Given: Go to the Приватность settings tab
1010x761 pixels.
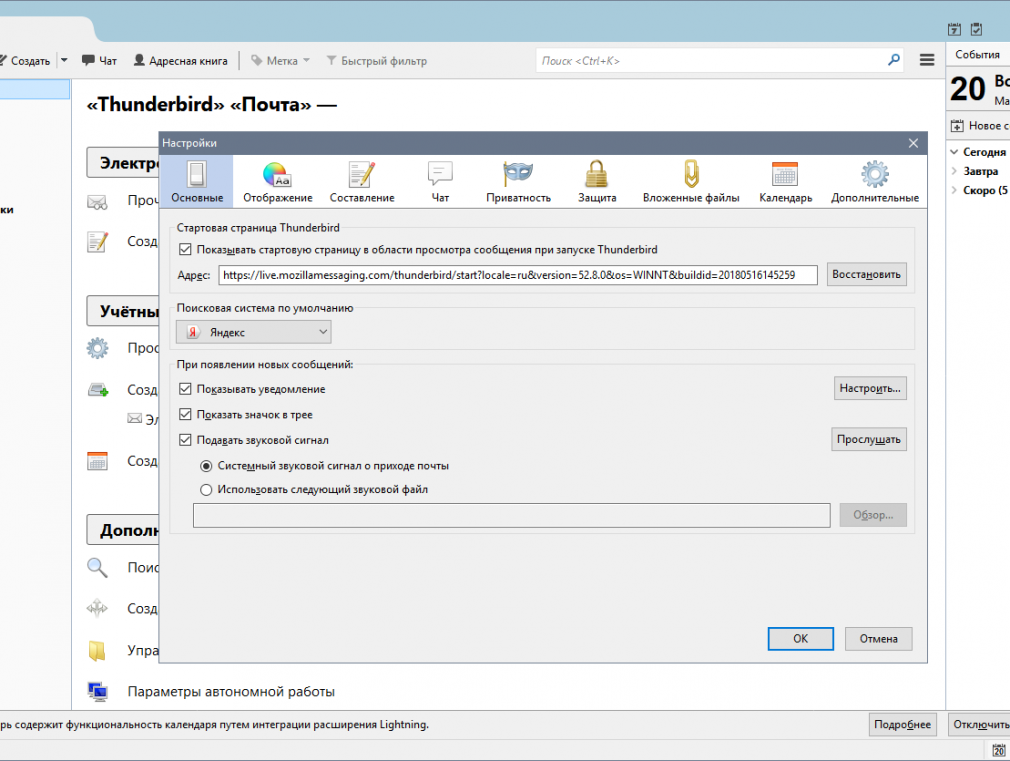Looking at the screenshot, I should pos(519,182).
